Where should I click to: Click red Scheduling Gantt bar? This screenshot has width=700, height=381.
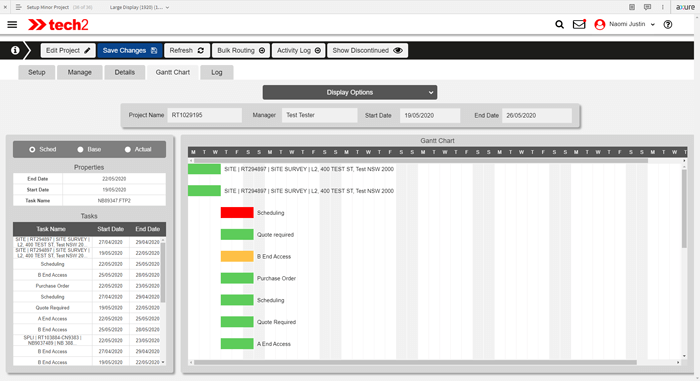click(237, 213)
